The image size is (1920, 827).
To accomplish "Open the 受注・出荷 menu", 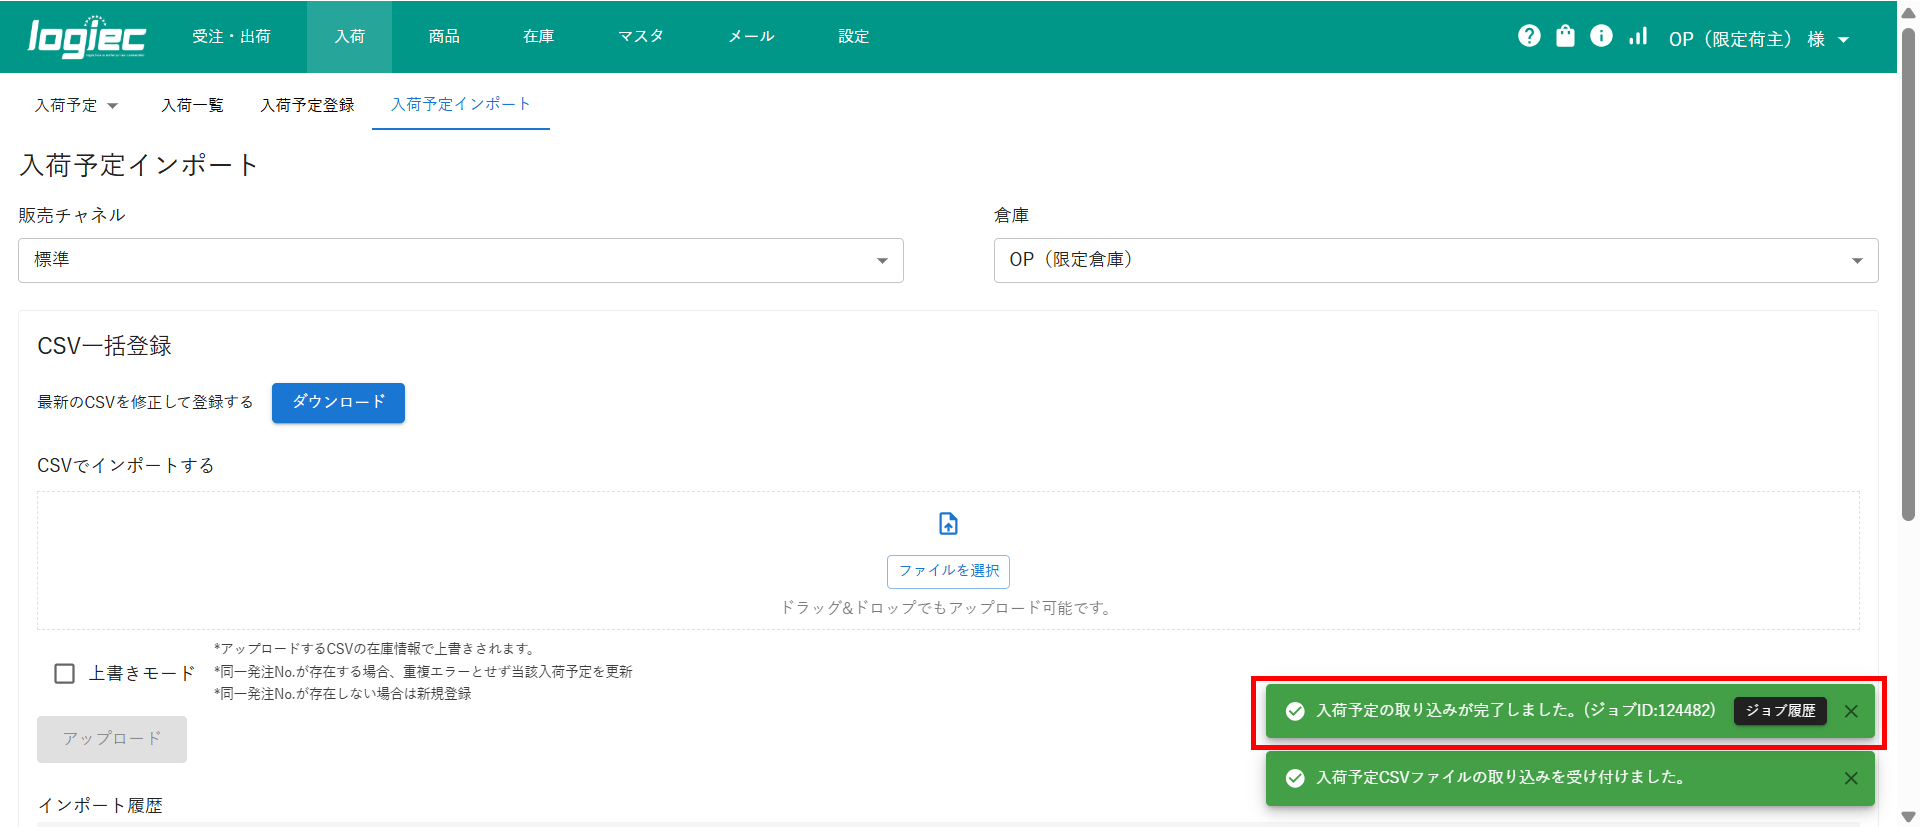I will pos(231,36).
